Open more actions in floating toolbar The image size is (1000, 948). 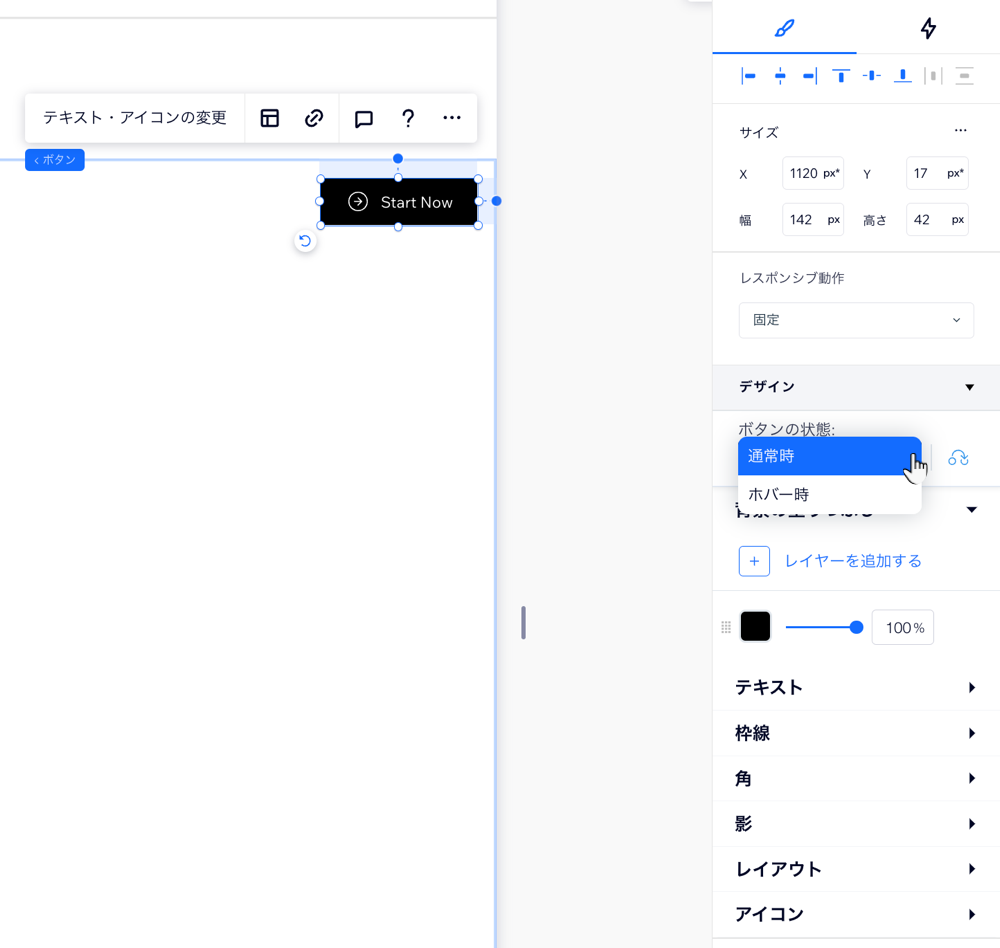tap(452, 118)
